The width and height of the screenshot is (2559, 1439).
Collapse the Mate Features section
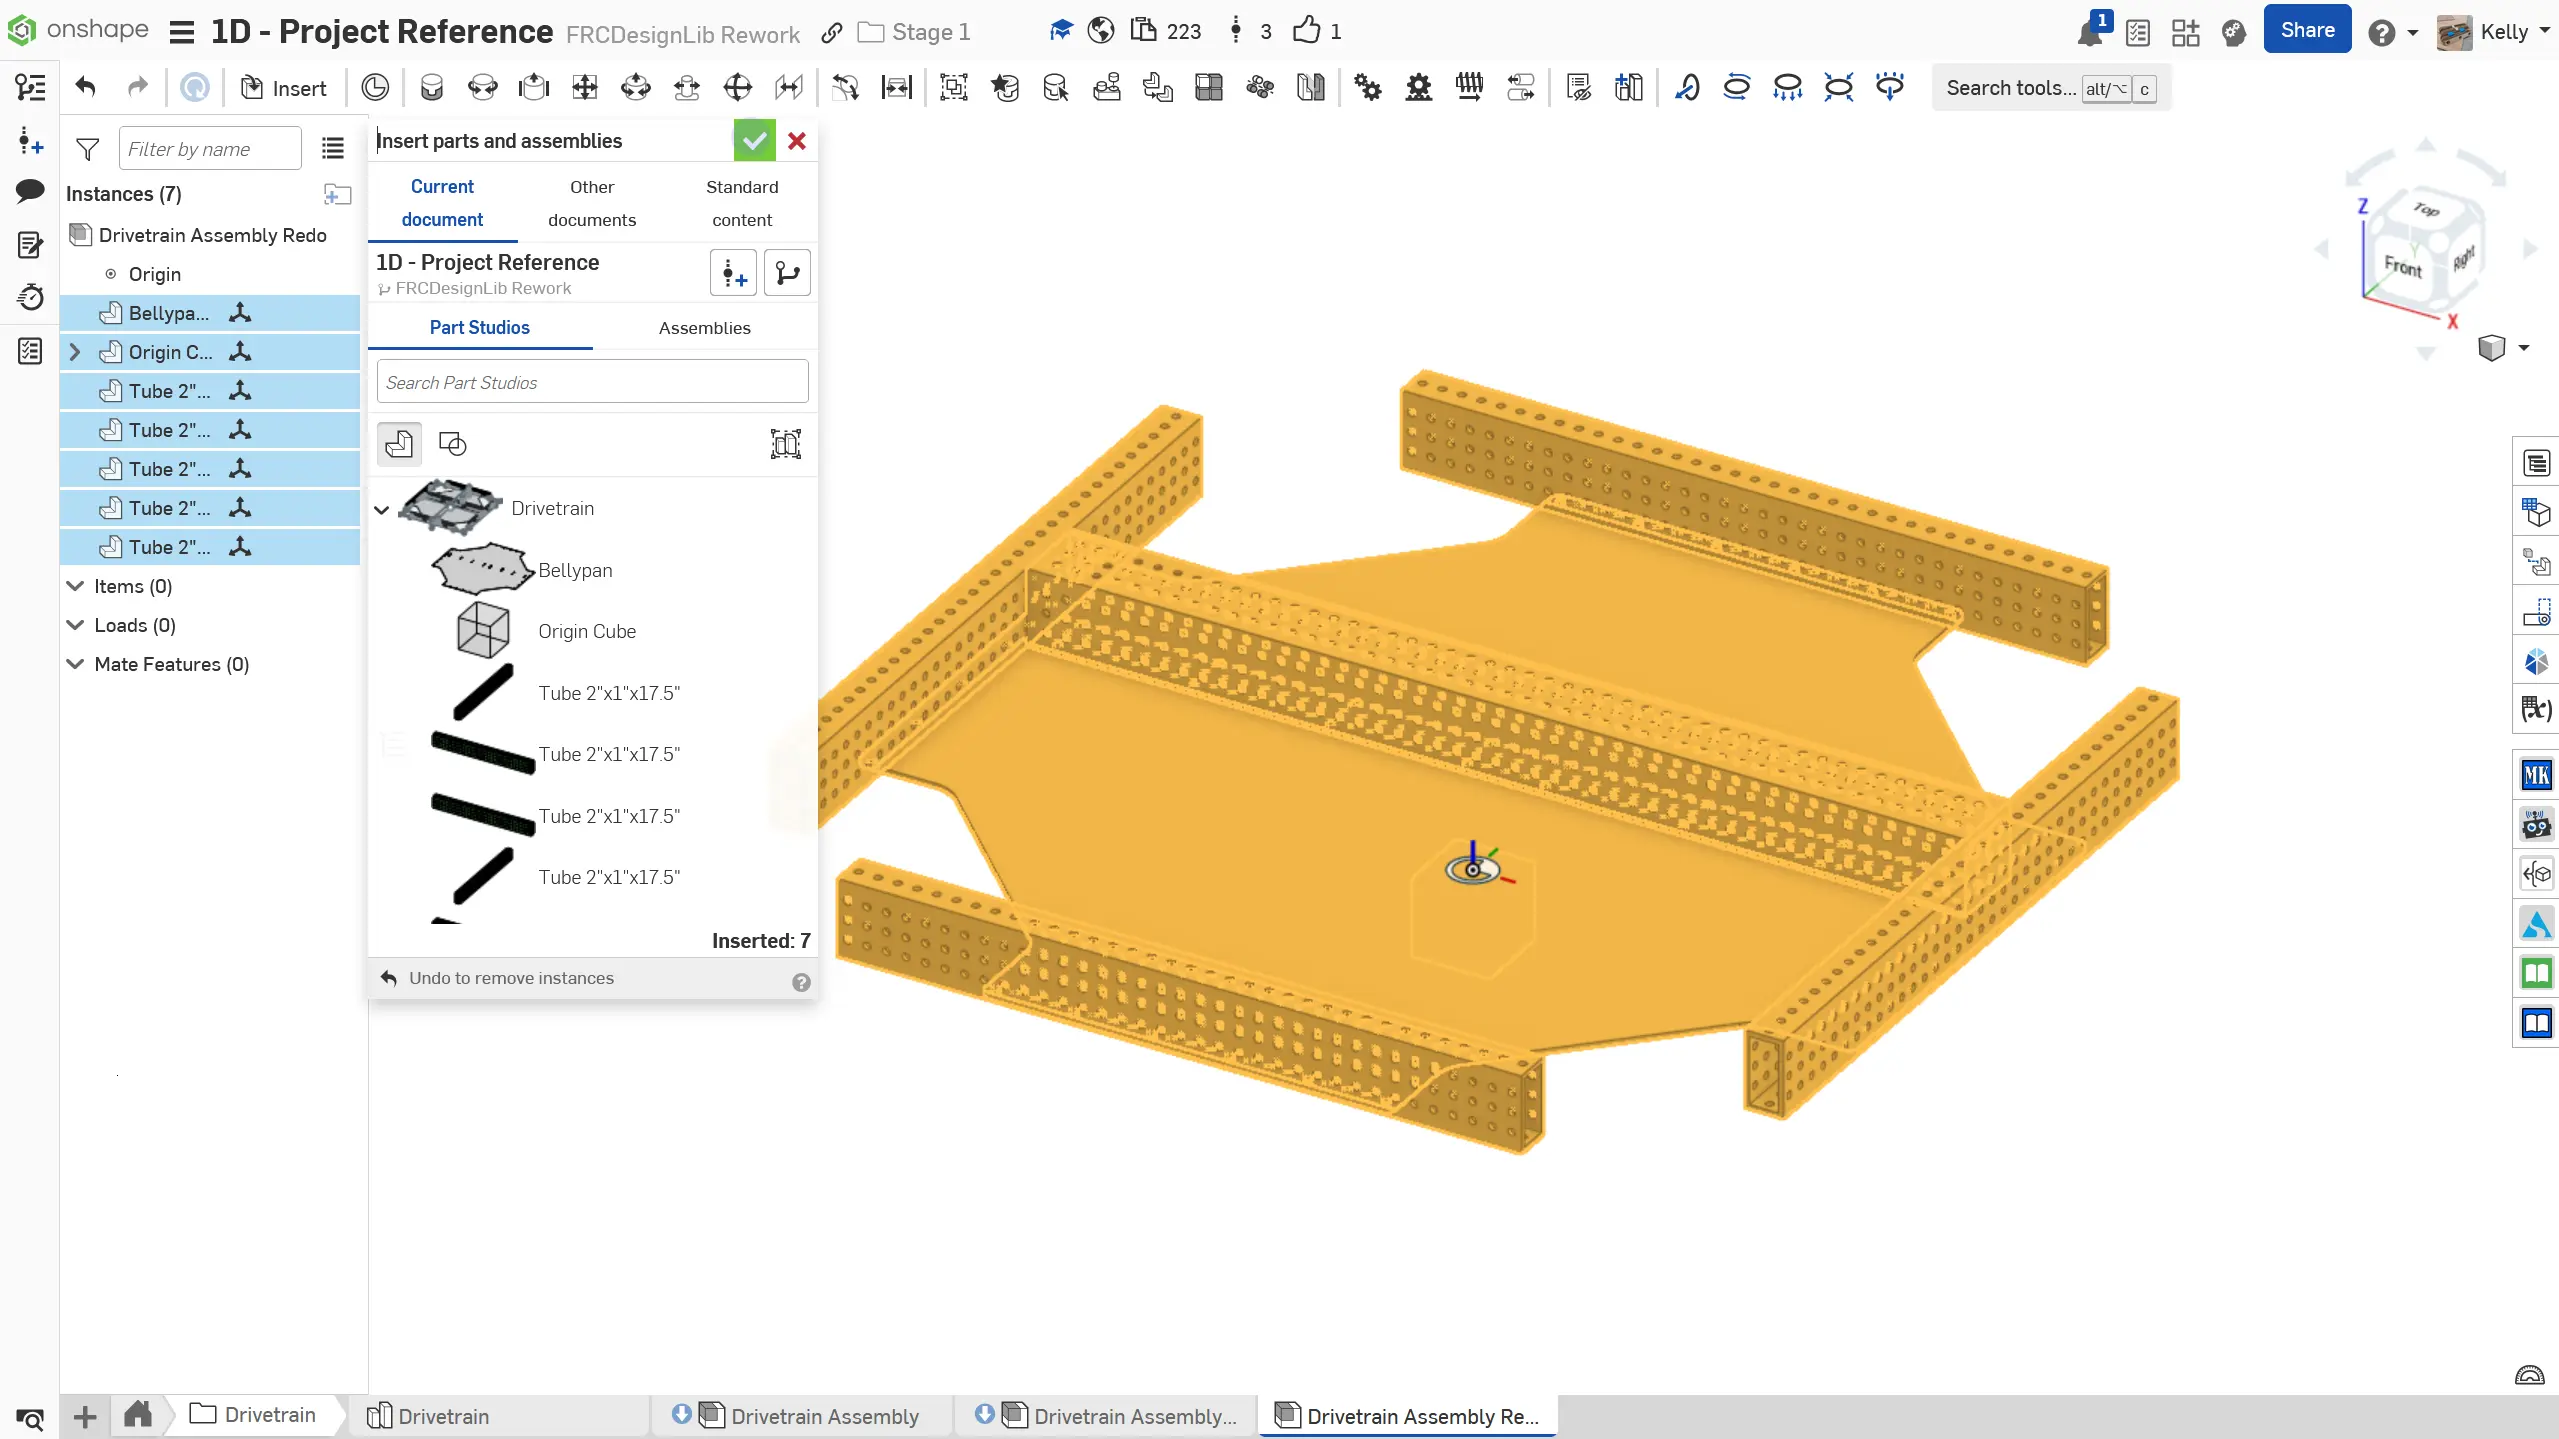pos(75,664)
